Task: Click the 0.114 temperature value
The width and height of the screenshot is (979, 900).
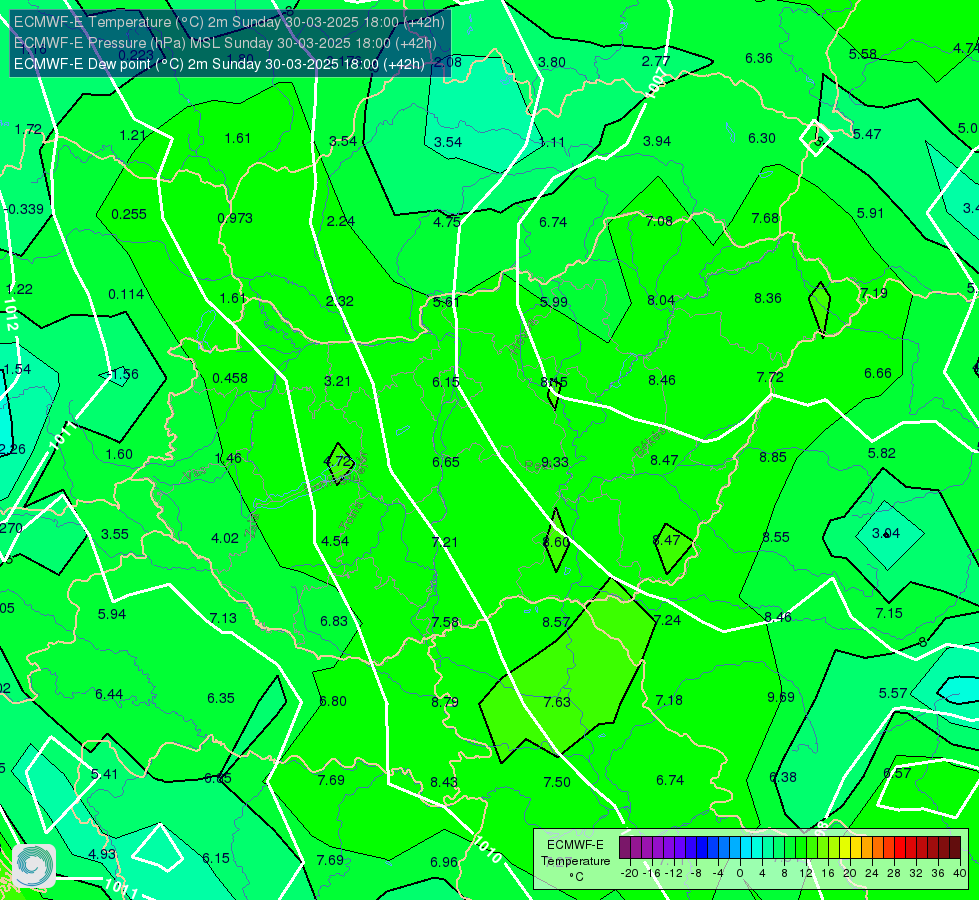Action: (126, 294)
